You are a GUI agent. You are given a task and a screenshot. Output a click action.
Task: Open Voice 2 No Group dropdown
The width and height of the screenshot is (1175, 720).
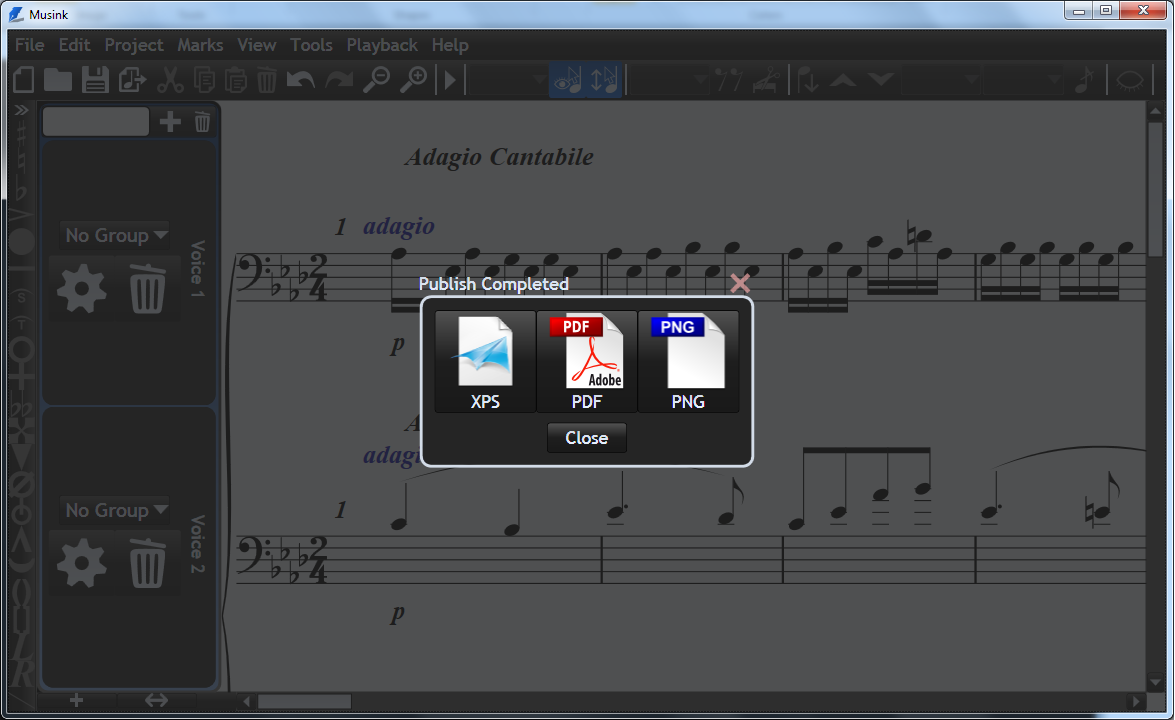[115, 510]
